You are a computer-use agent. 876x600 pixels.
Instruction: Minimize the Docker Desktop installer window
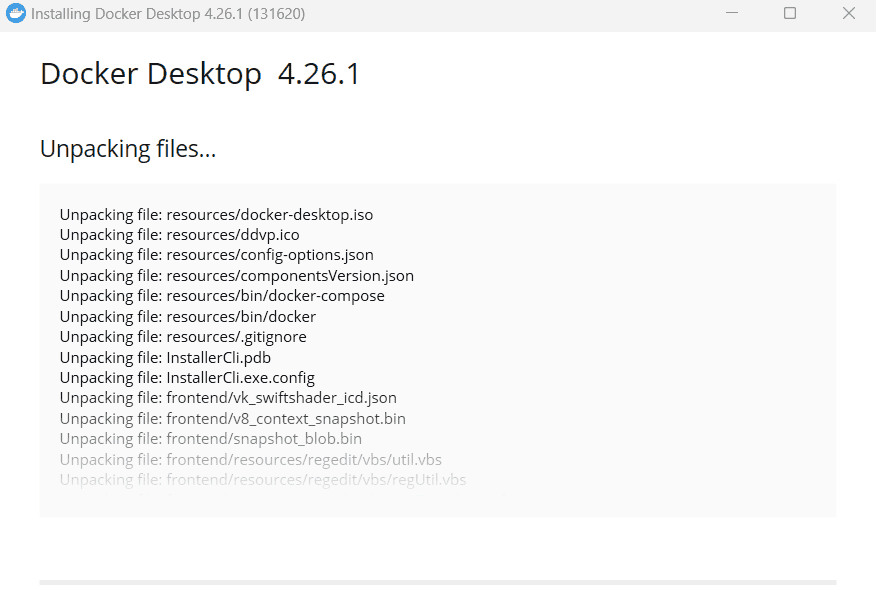coord(732,13)
